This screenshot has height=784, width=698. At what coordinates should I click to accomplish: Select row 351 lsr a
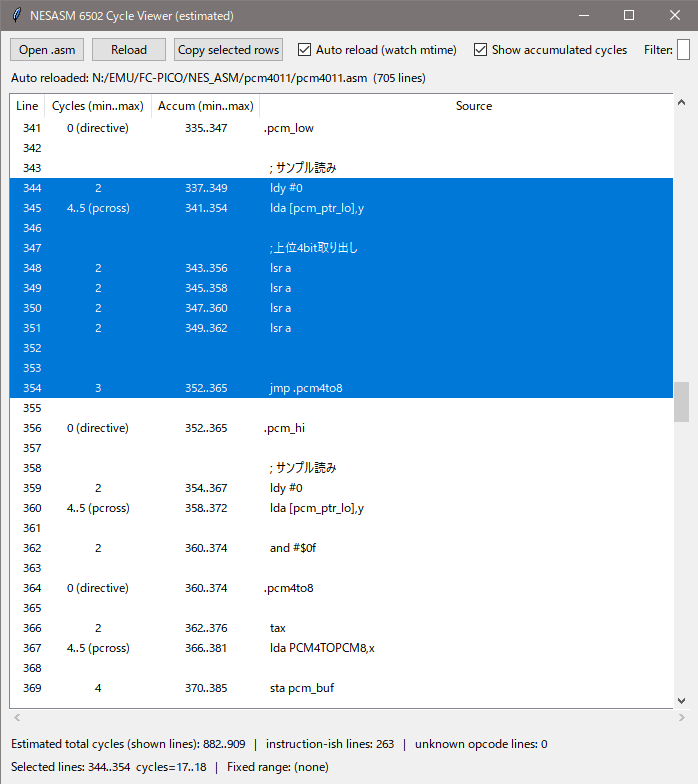(342, 328)
